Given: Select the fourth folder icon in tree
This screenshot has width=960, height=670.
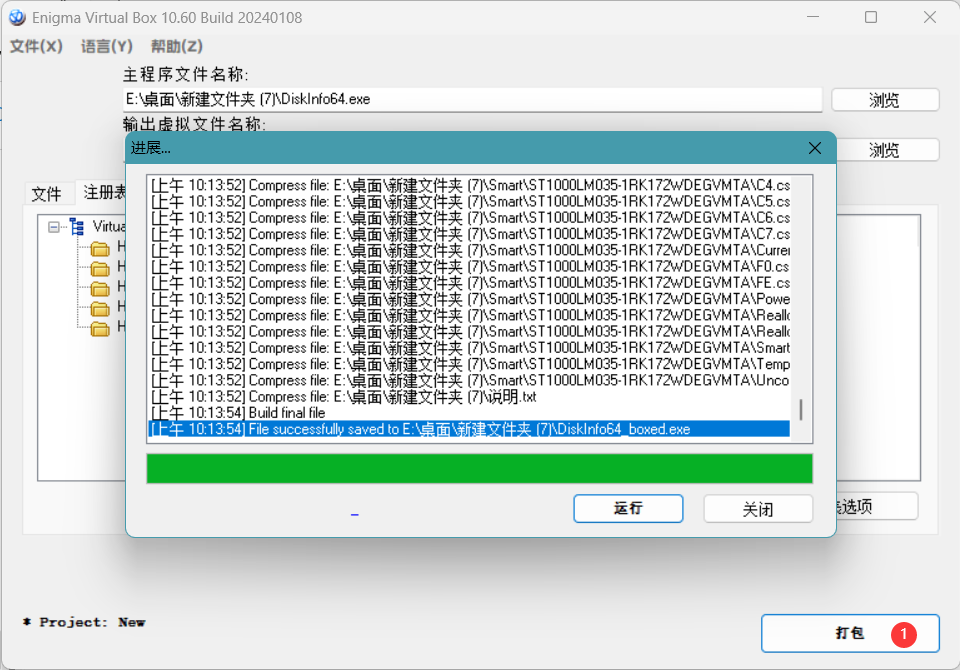Looking at the screenshot, I should point(100,308).
